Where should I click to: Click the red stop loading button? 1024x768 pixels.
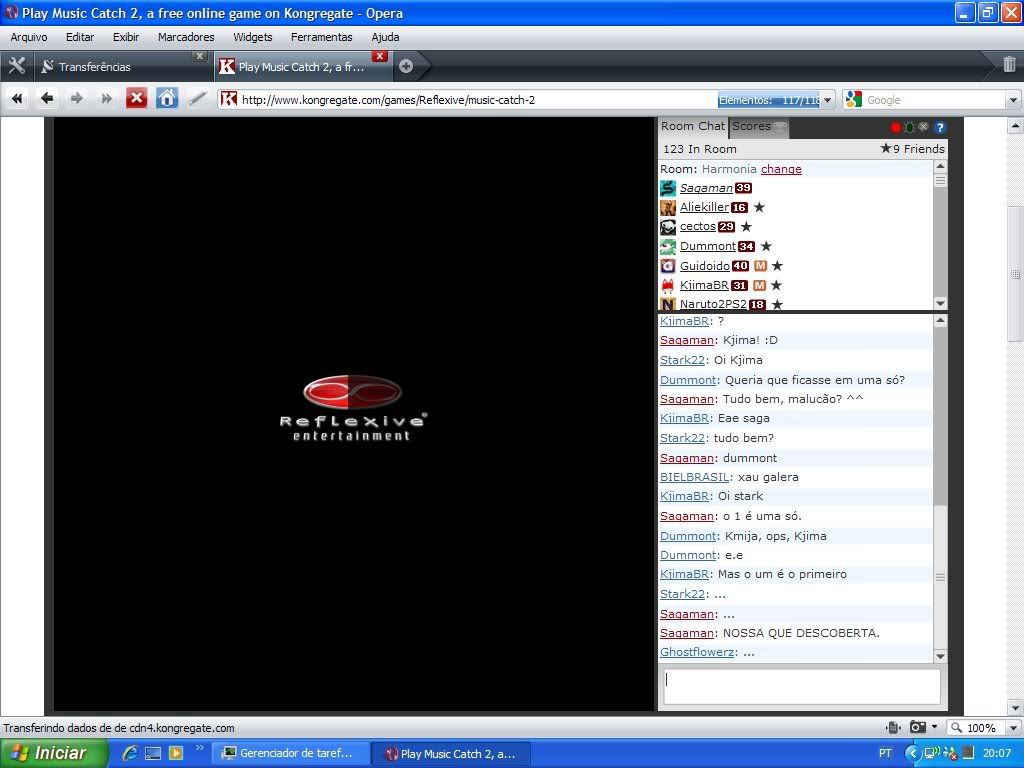coord(136,98)
